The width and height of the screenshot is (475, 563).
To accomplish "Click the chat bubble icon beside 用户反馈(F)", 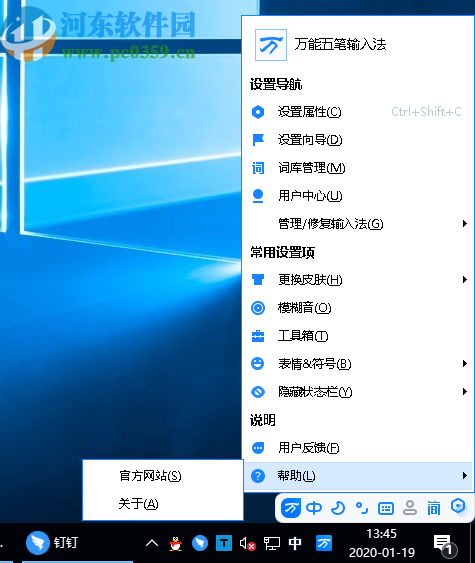I will (x=258, y=448).
